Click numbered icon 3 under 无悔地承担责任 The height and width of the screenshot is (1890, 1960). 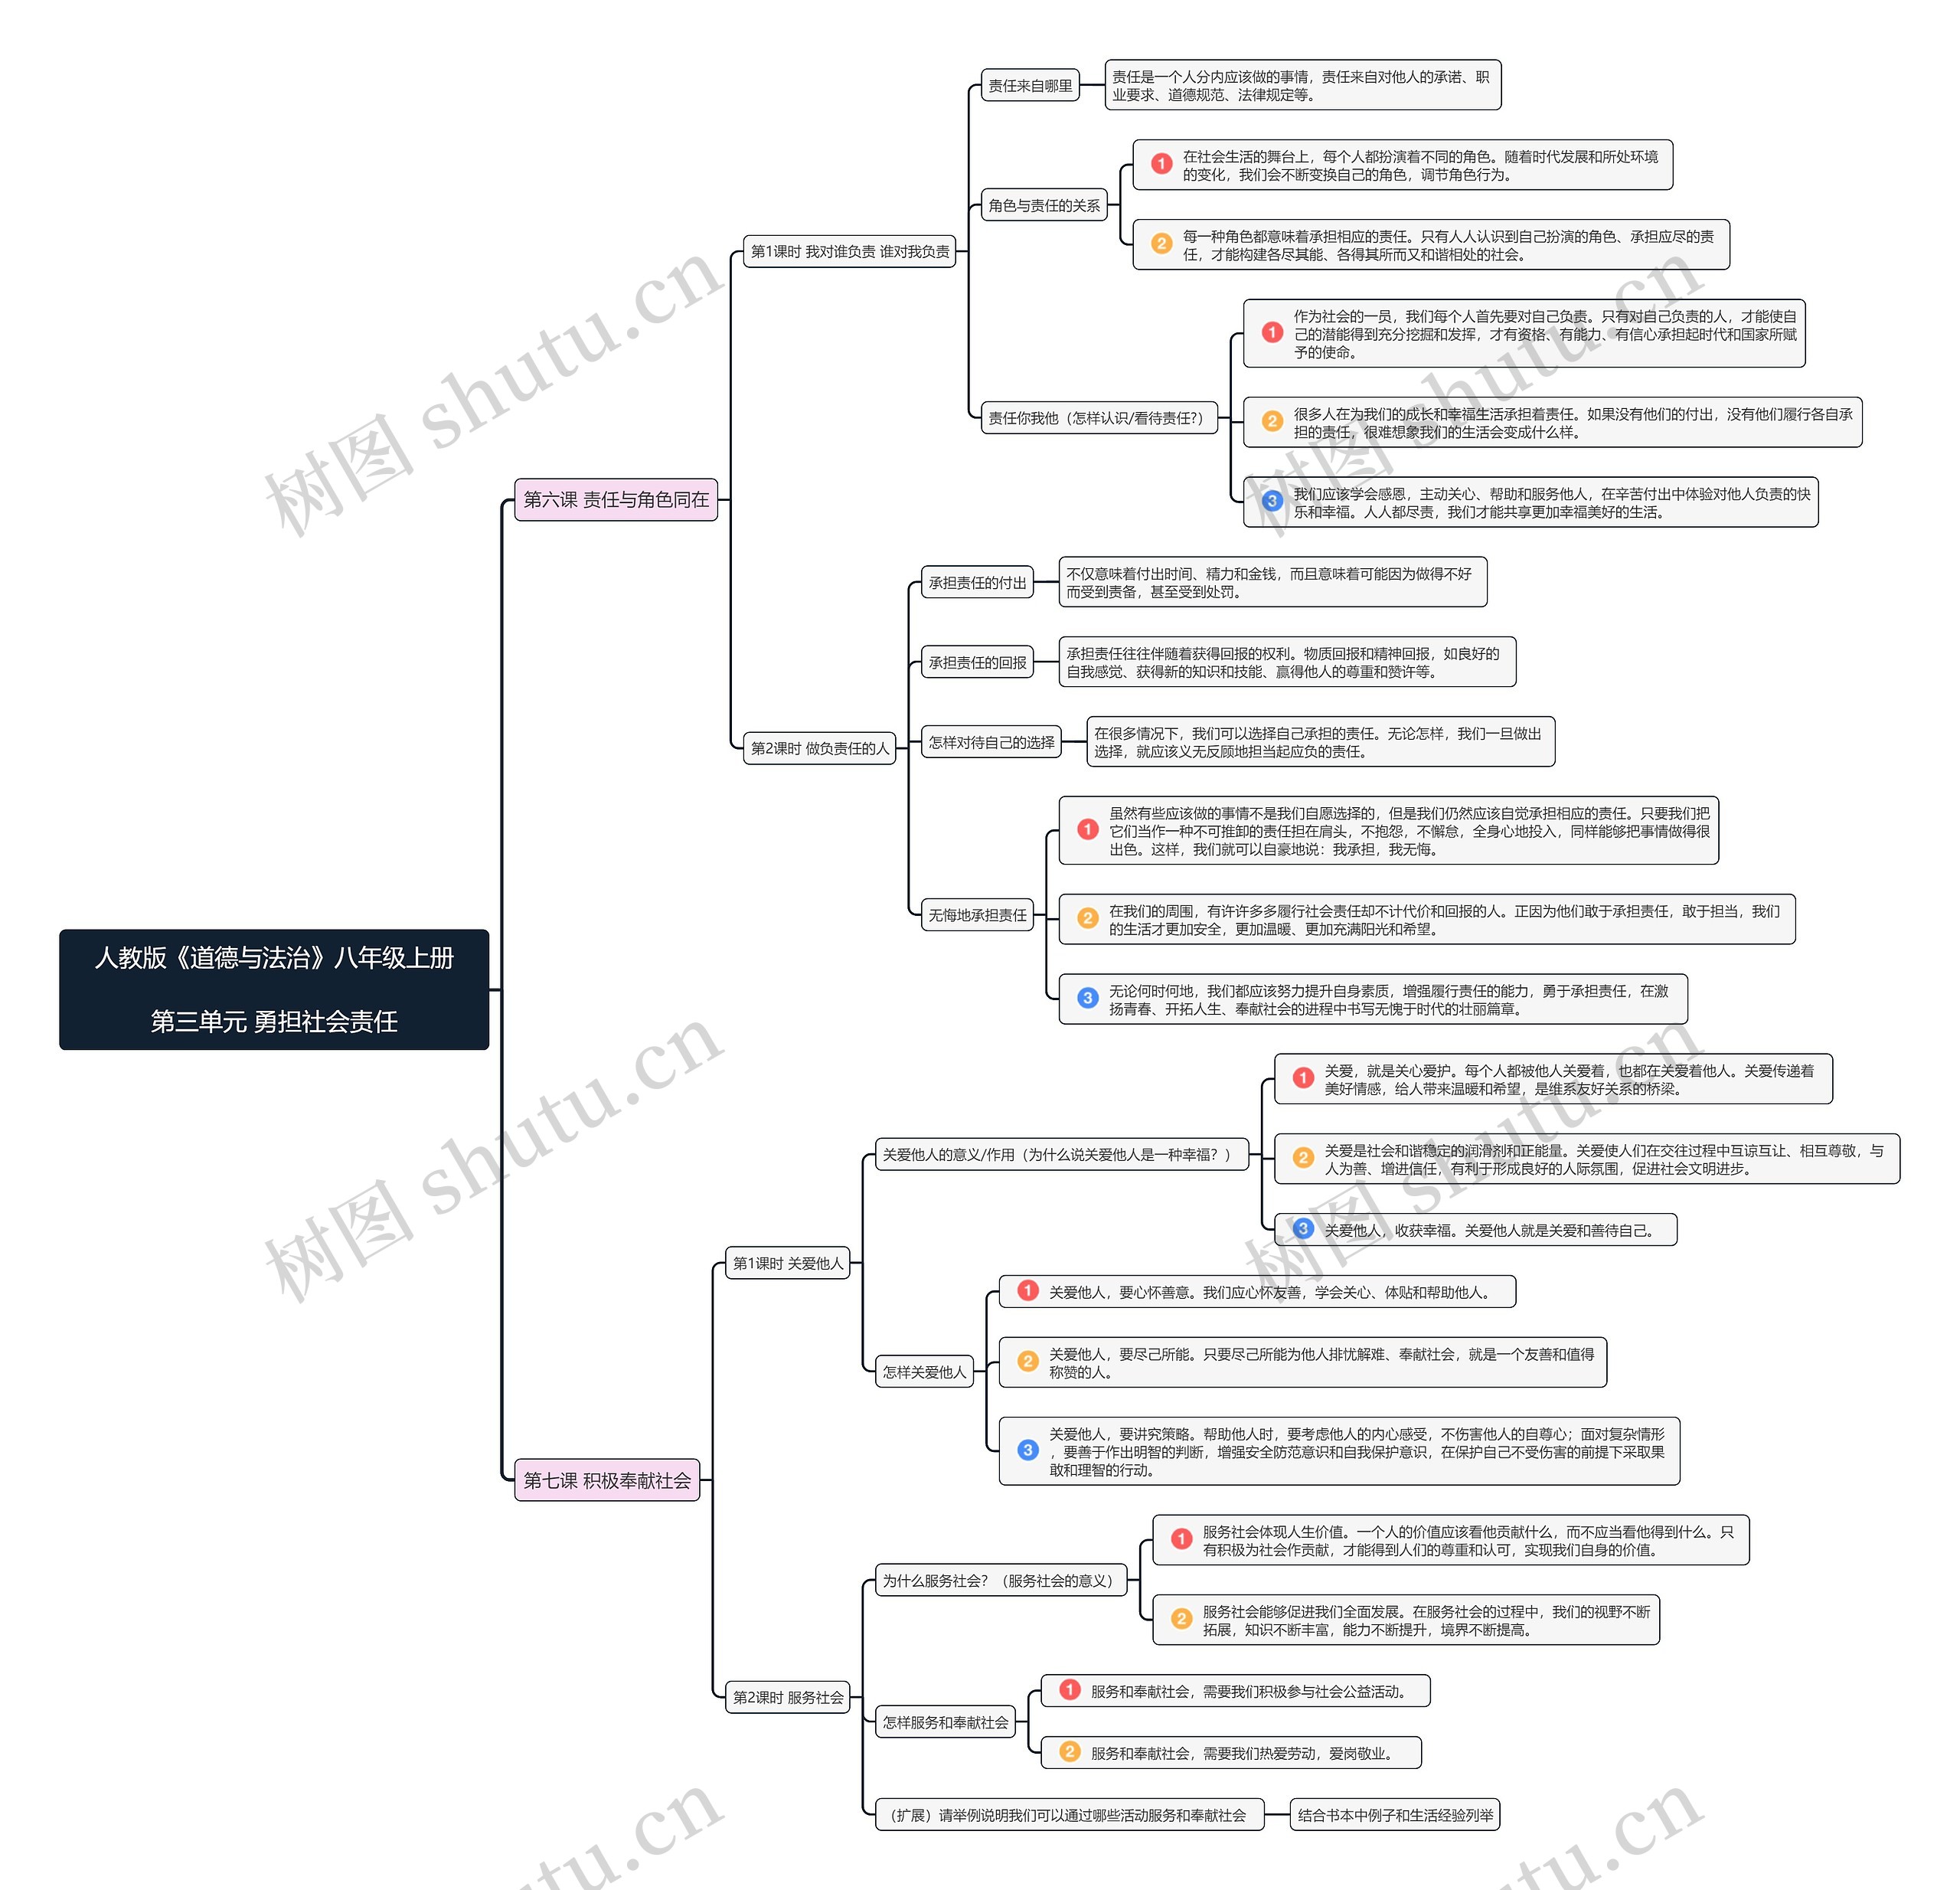pos(1094,982)
